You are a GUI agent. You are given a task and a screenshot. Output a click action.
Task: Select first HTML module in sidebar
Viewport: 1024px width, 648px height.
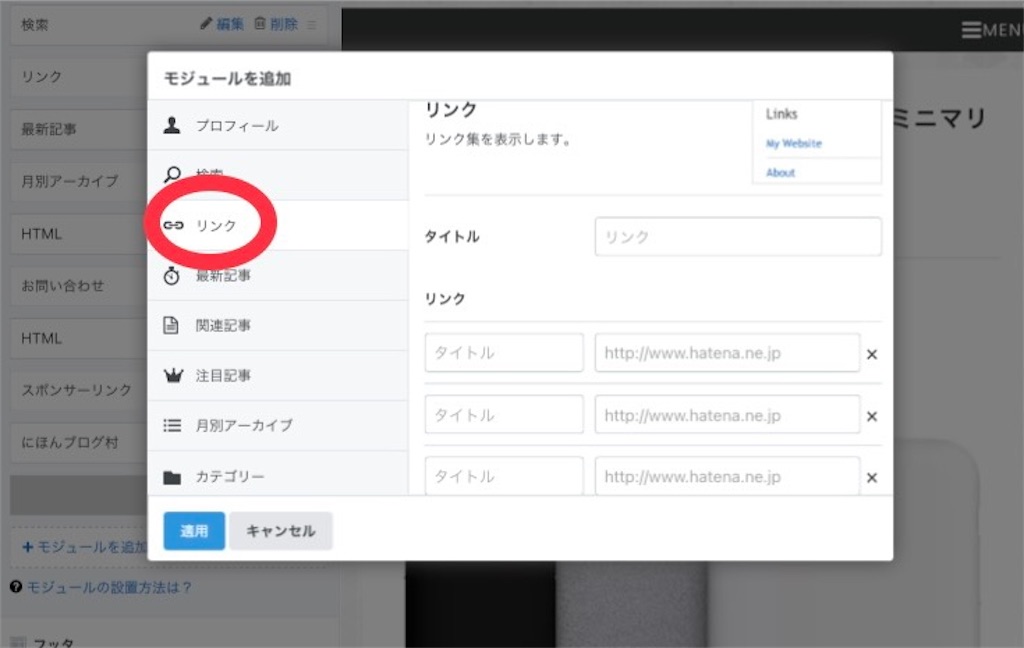point(78,234)
